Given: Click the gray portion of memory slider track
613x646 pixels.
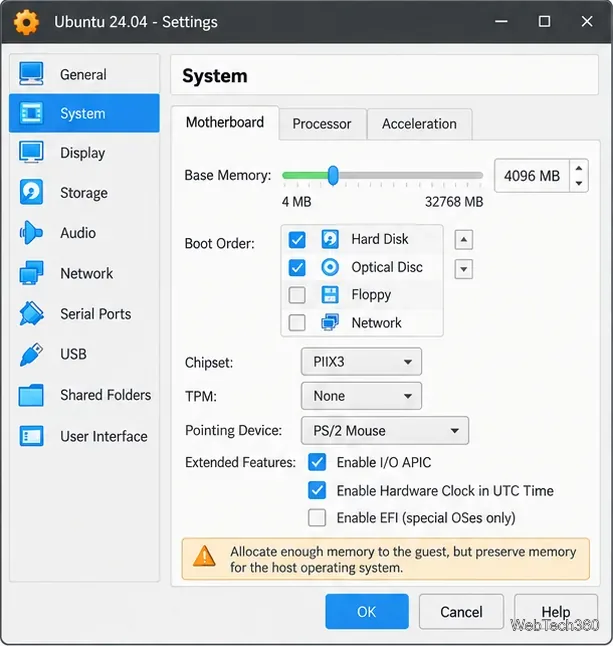Looking at the screenshot, I should (410, 176).
